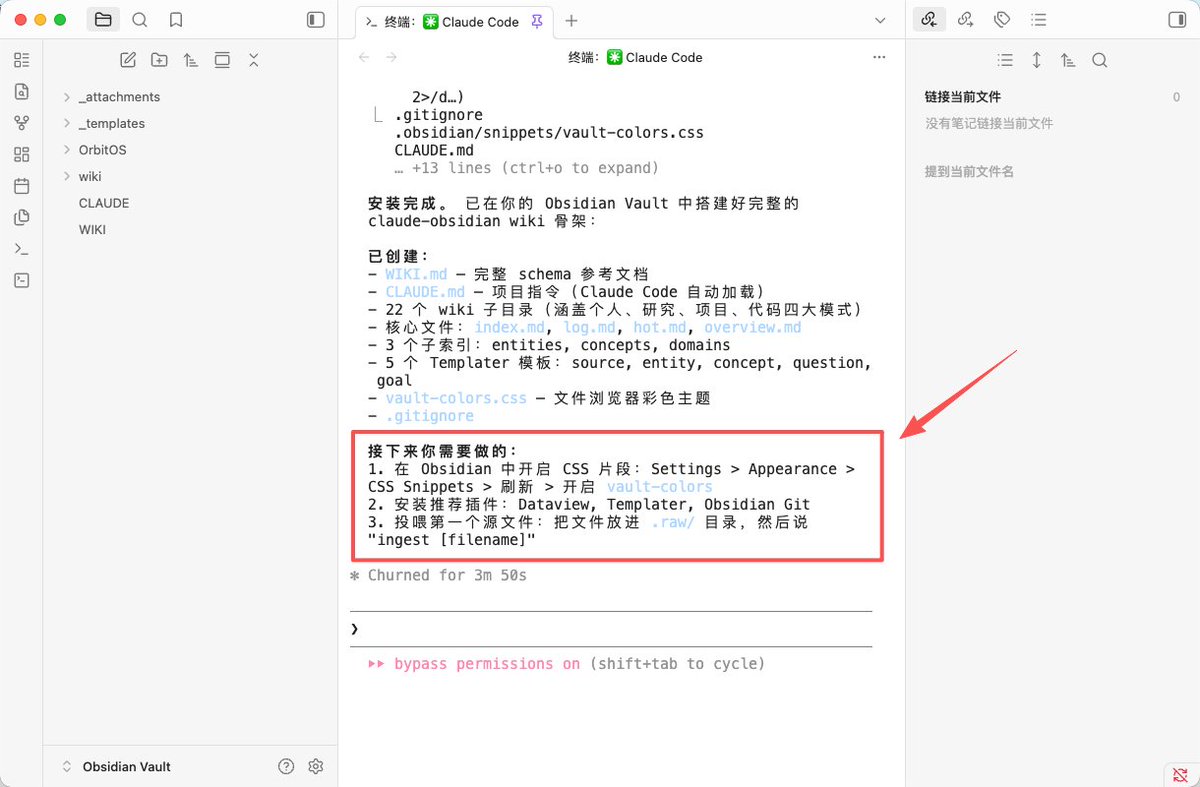This screenshot has height=787, width=1200.
Task: Click the vault-colors.css link
Action: 456,398
